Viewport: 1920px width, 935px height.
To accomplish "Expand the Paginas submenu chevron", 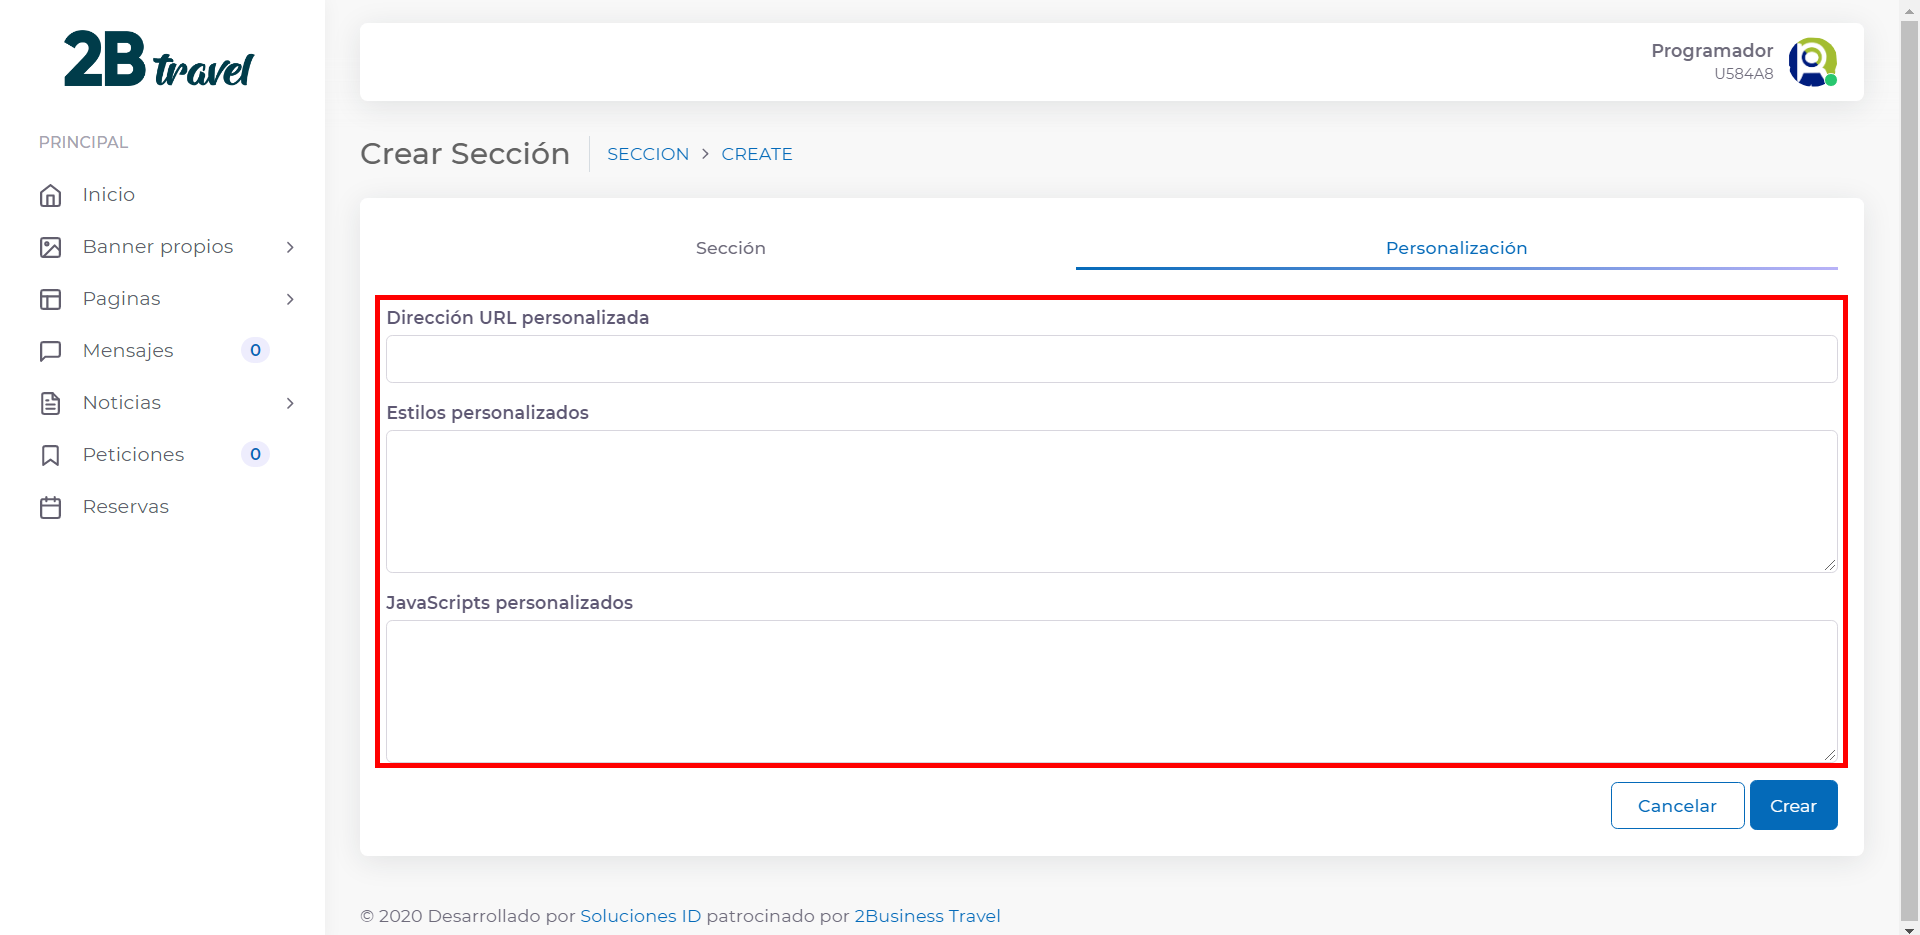I will pyautogui.click(x=290, y=299).
